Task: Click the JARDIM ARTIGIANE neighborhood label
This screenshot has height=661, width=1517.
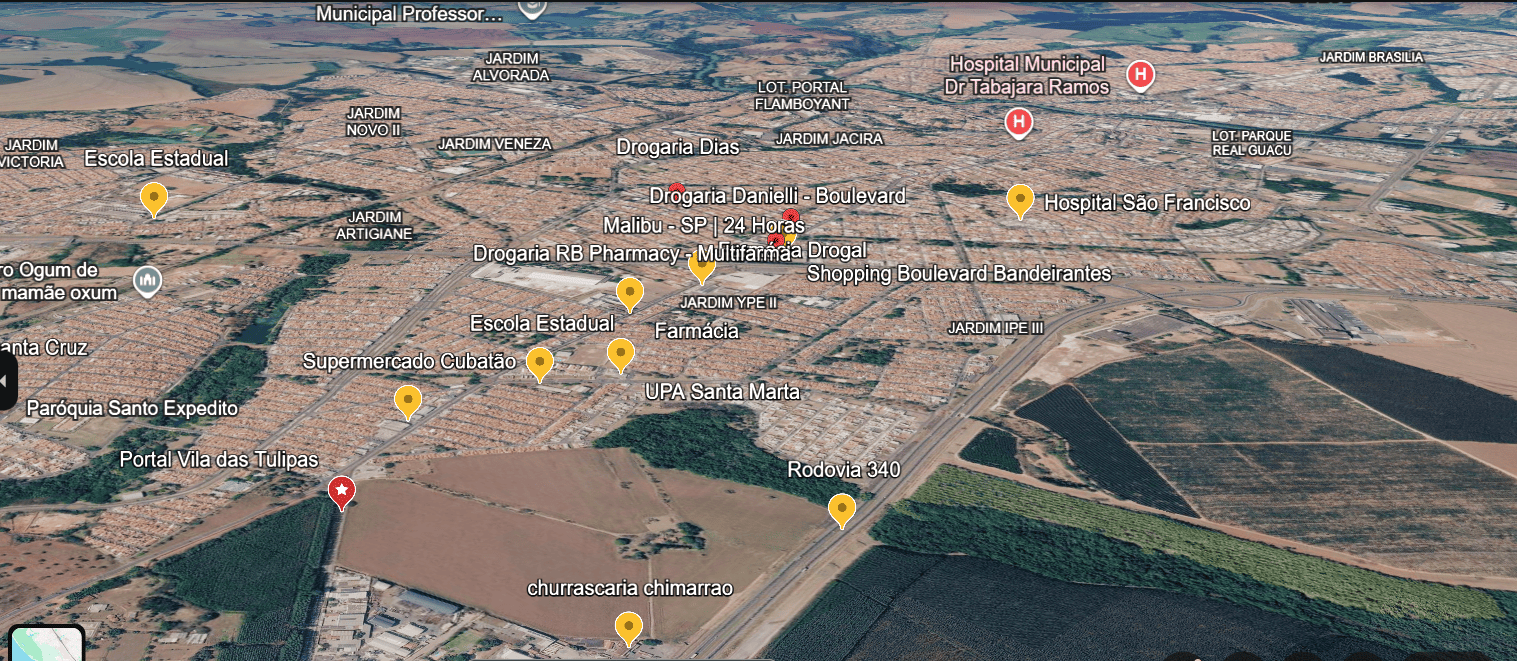Action: click(x=375, y=225)
